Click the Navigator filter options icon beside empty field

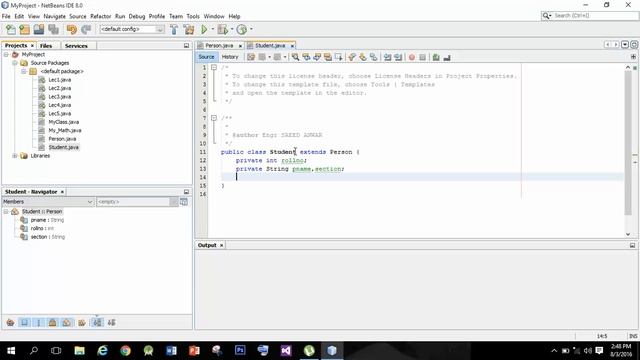click(x=184, y=202)
